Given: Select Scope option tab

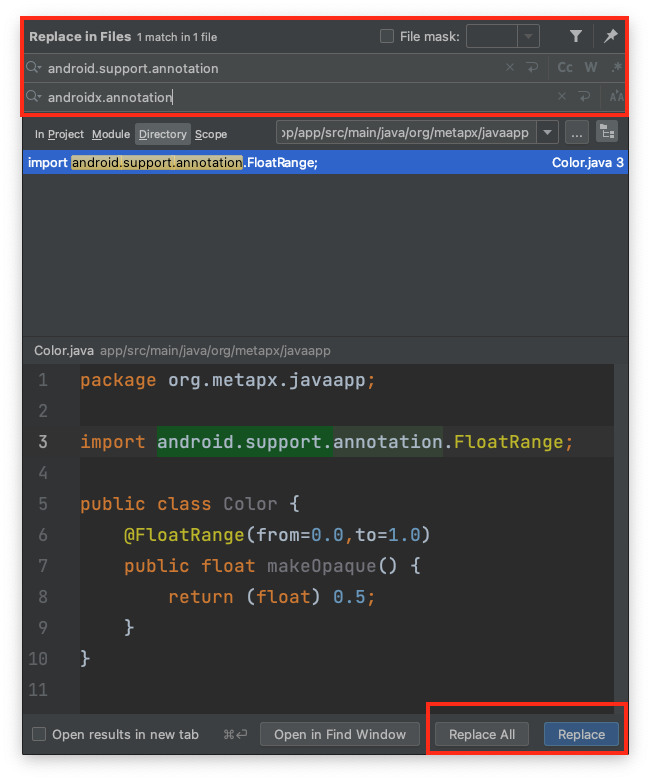Looking at the screenshot, I should [x=211, y=134].
